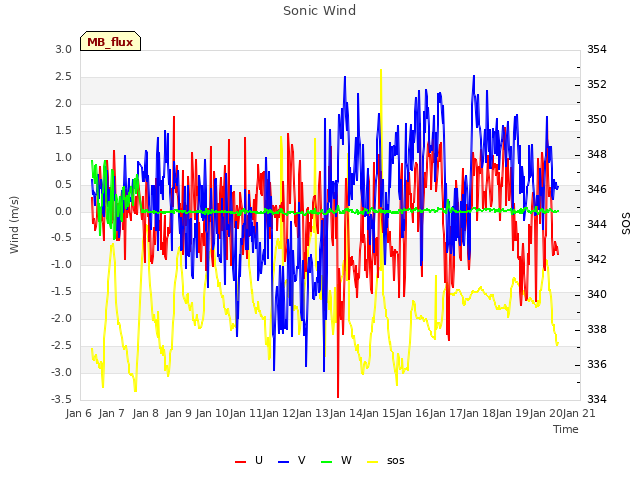Click the Wind (m/s) axis label
This screenshot has height=480, width=640.
coord(14,225)
